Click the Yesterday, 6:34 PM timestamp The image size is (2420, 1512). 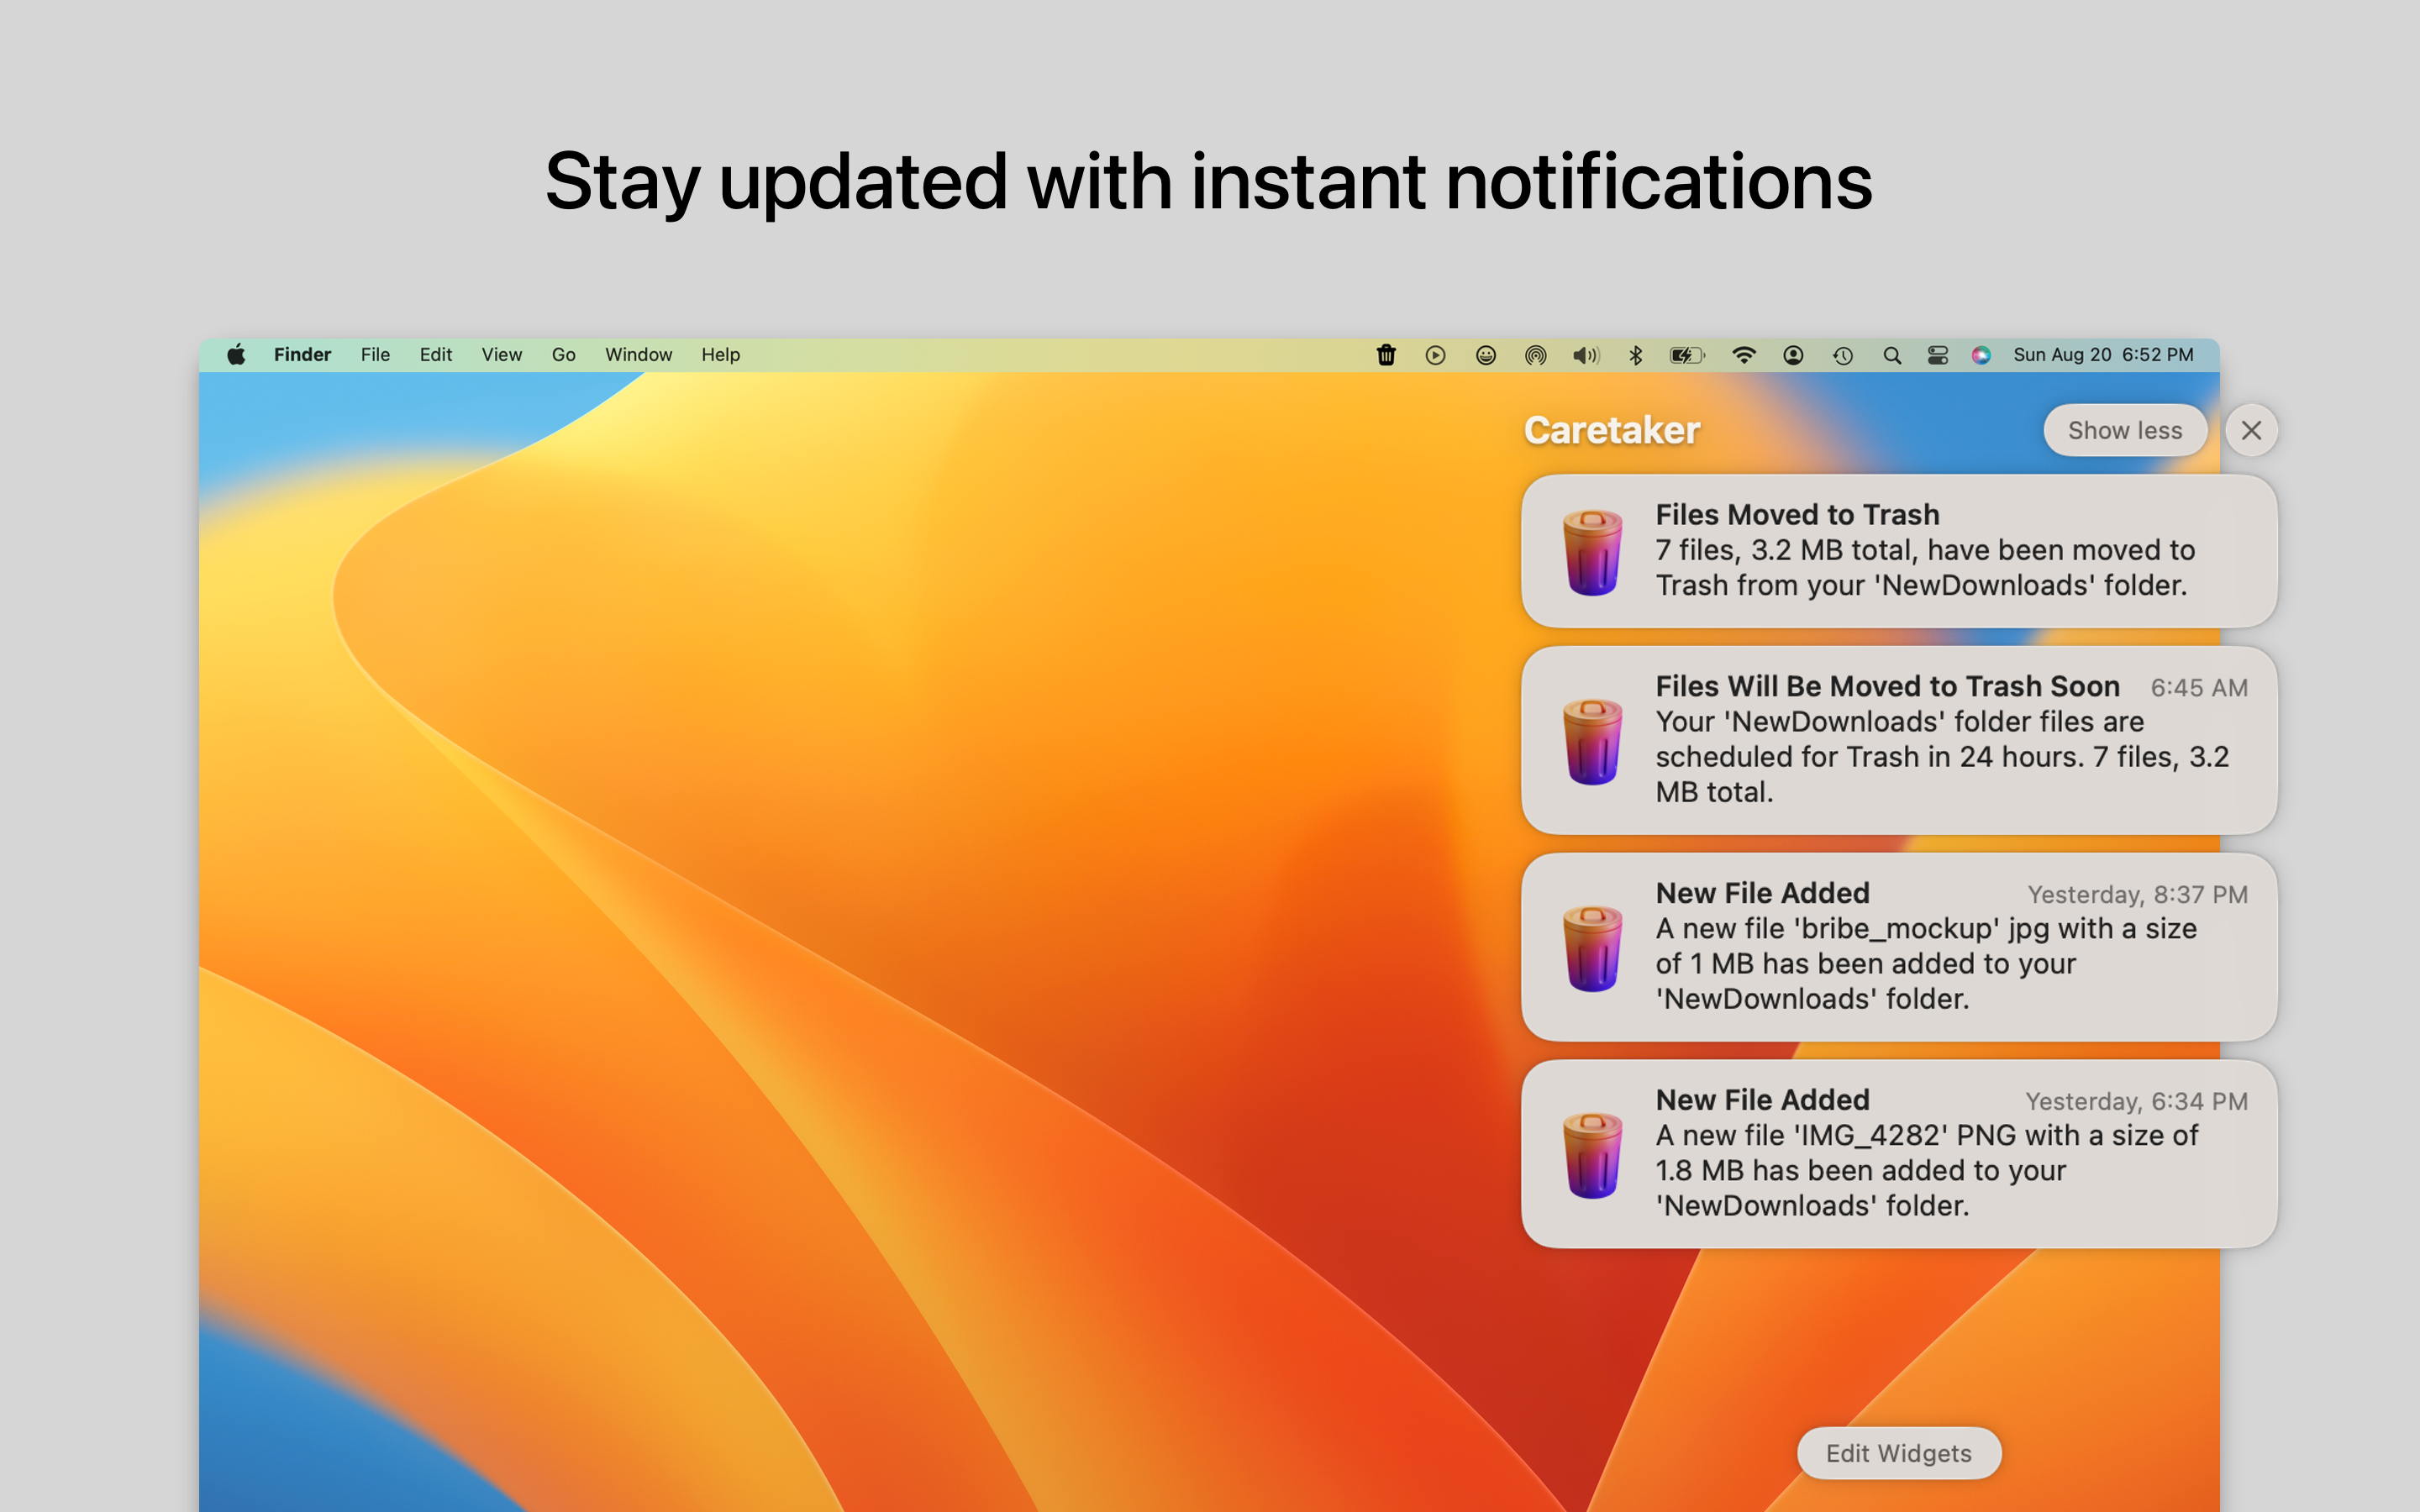tap(2136, 1102)
